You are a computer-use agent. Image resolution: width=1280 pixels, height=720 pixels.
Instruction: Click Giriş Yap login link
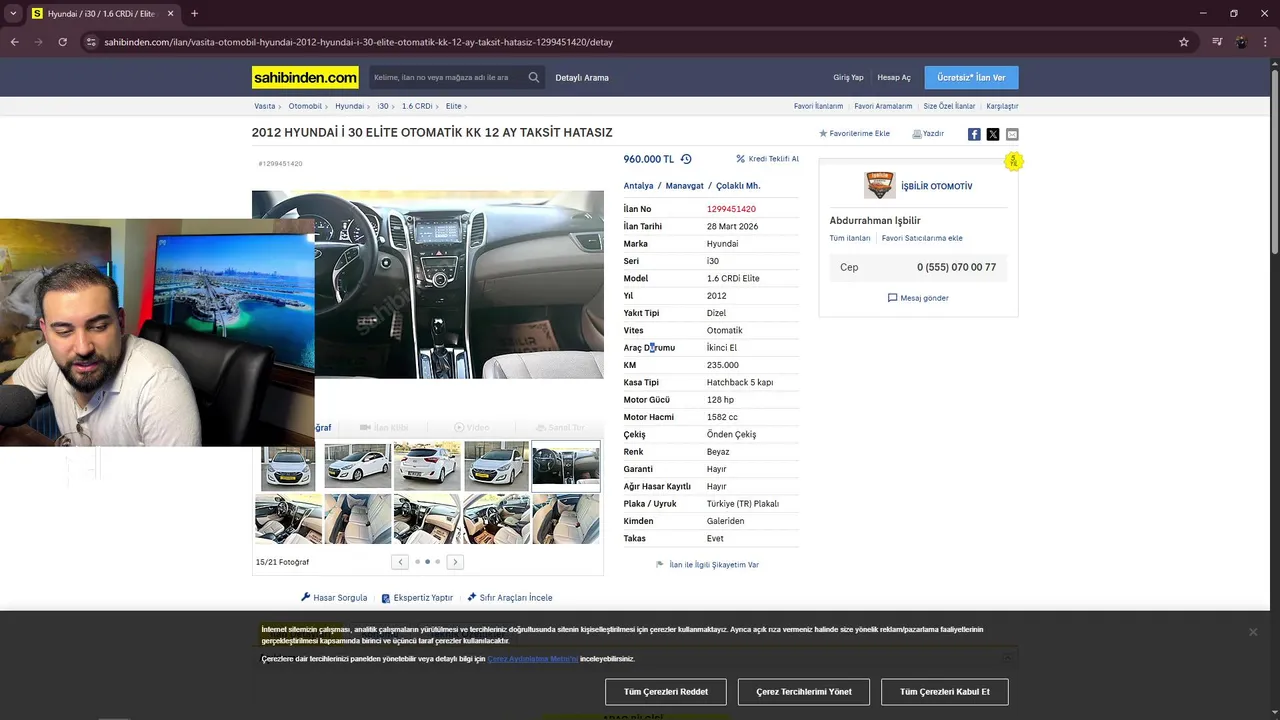[848, 77]
